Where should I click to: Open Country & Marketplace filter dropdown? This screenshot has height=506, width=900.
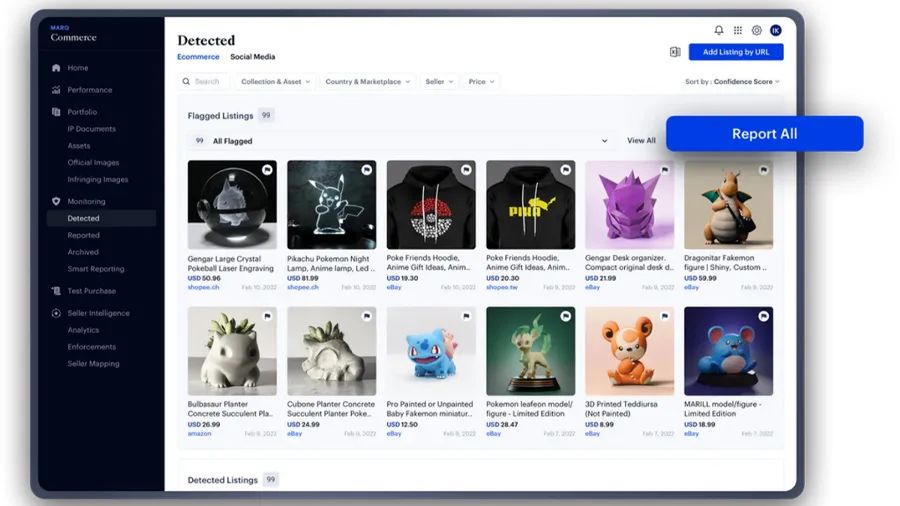pyautogui.click(x=367, y=81)
